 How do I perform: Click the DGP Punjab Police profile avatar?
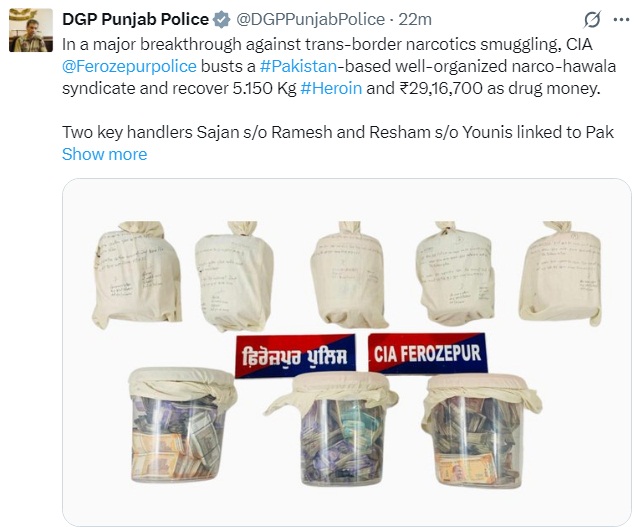click(31, 30)
